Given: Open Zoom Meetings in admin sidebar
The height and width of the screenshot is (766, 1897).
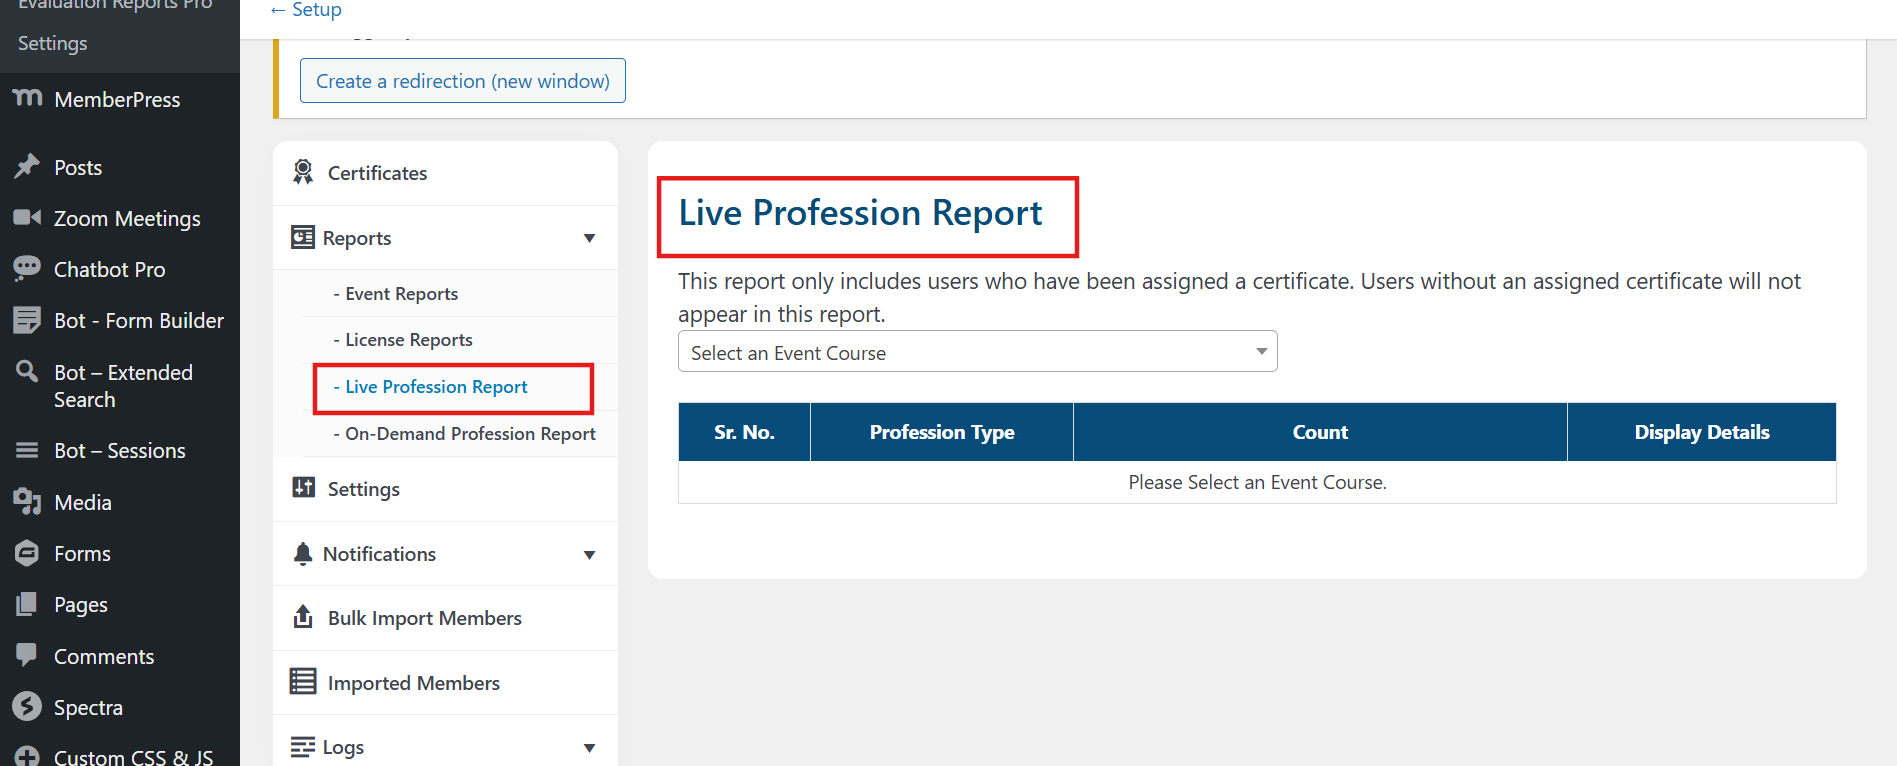Looking at the screenshot, I should [x=127, y=219].
